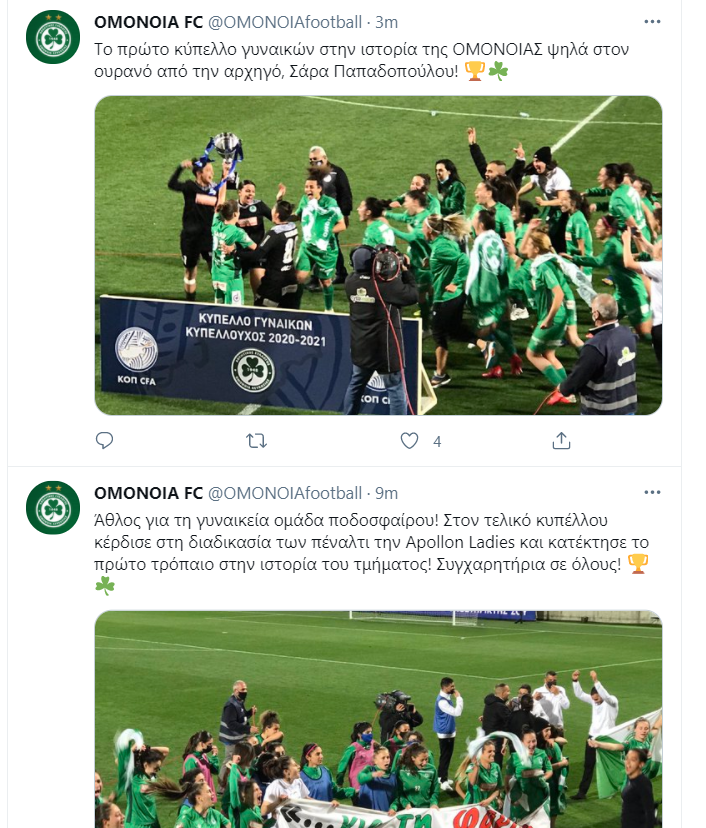View the like count number 4

437,441
